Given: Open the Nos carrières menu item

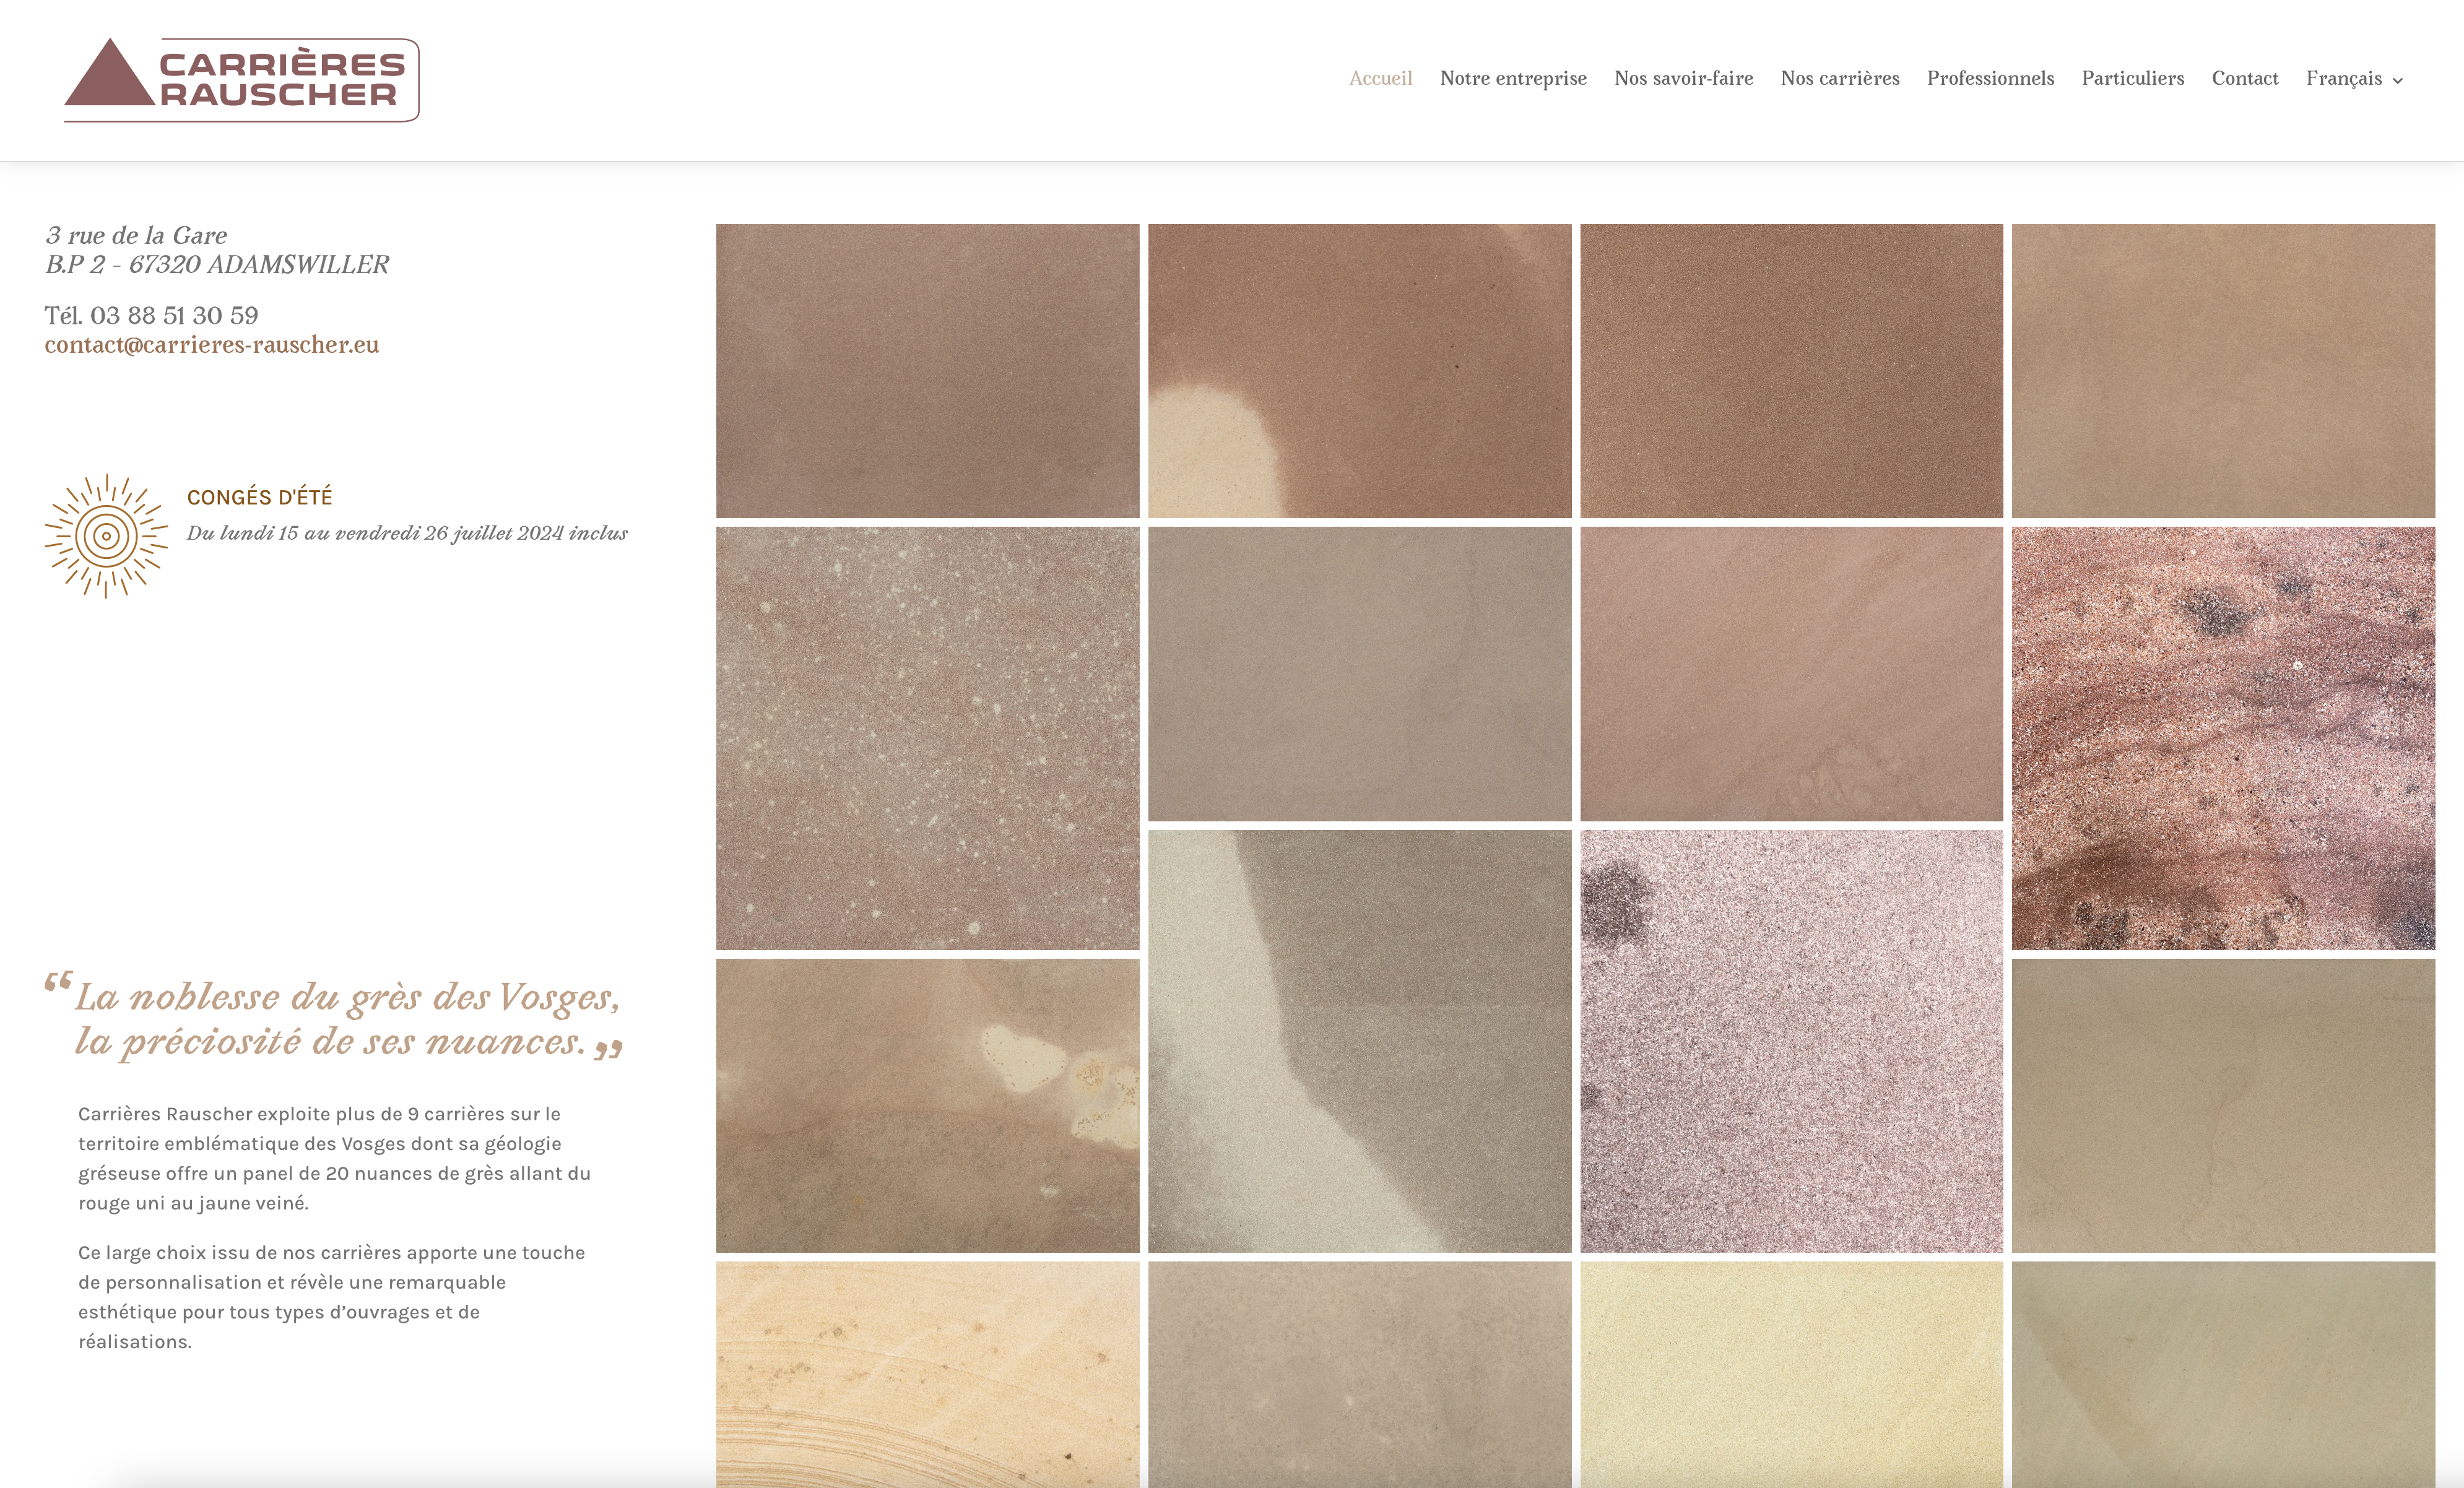Looking at the screenshot, I should [1840, 78].
